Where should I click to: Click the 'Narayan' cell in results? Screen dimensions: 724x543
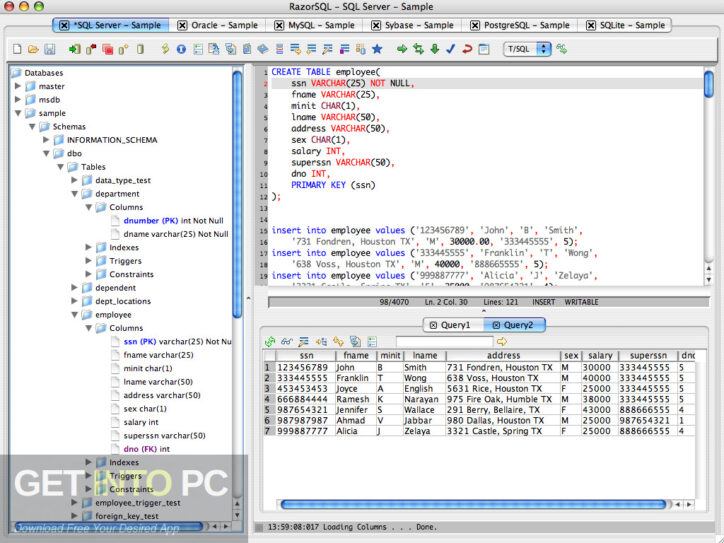tap(425, 399)
